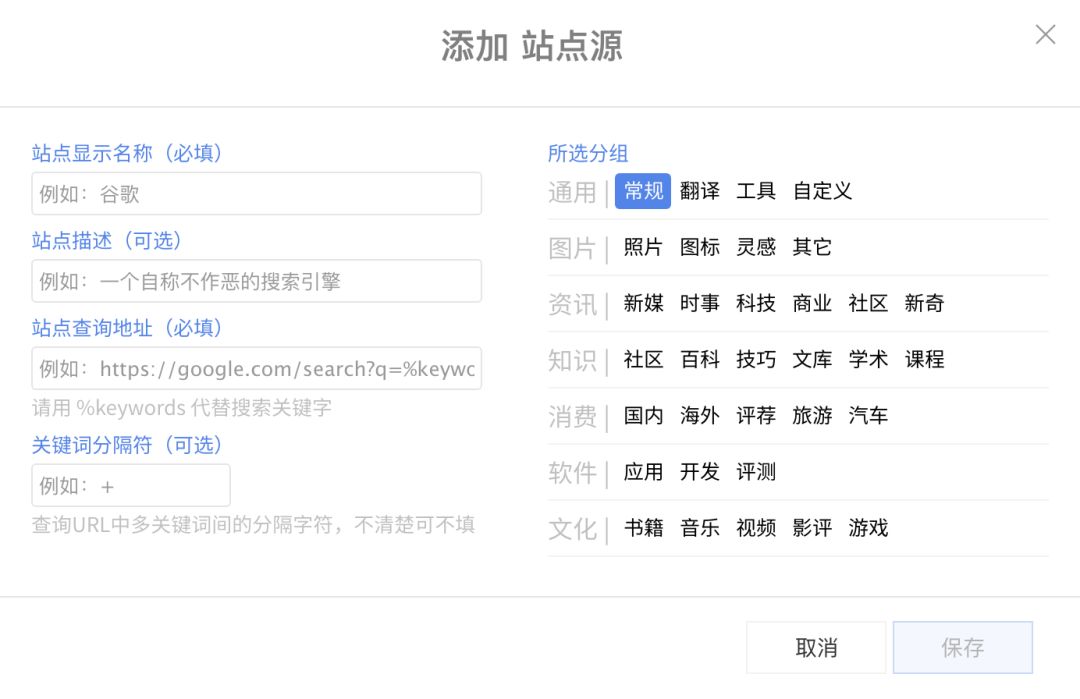Image resolution: width=1080 pixels, height=699 pixels.
Task: Pick the 自定义 group
Action: (822, 191)
